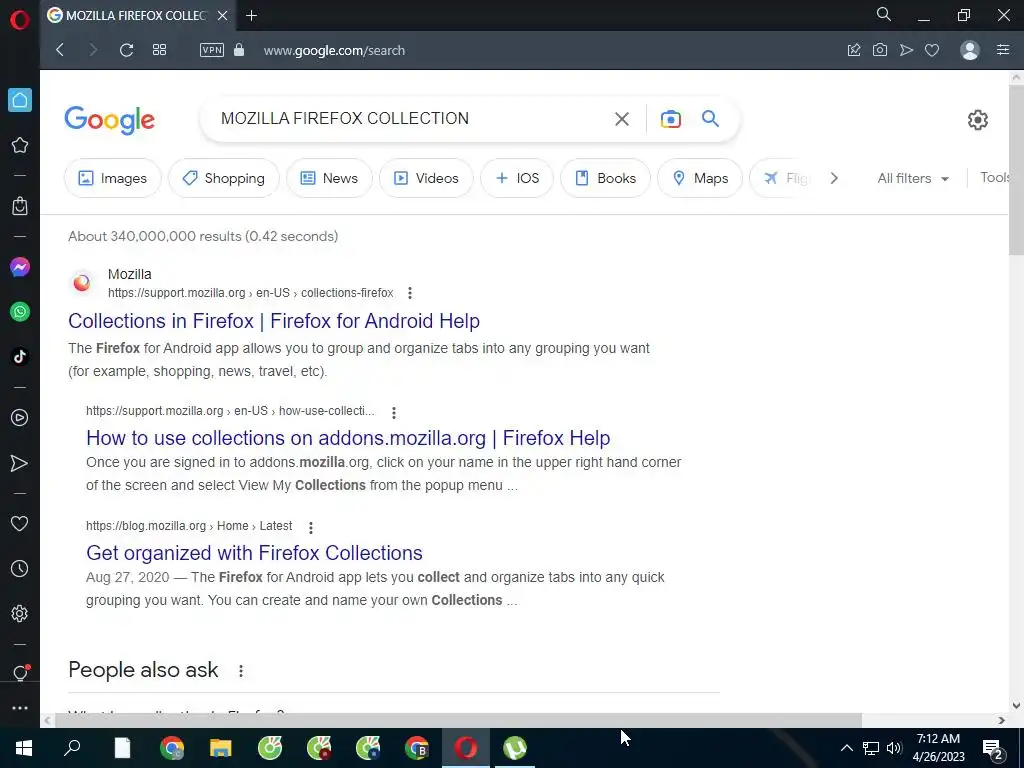
Task: Expand the All filters dropdown
Action: (x=913, y=178)
